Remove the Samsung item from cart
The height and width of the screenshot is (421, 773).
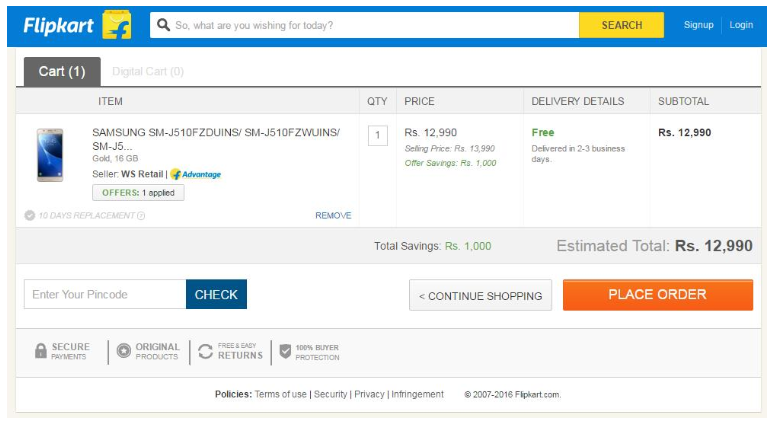333,215
